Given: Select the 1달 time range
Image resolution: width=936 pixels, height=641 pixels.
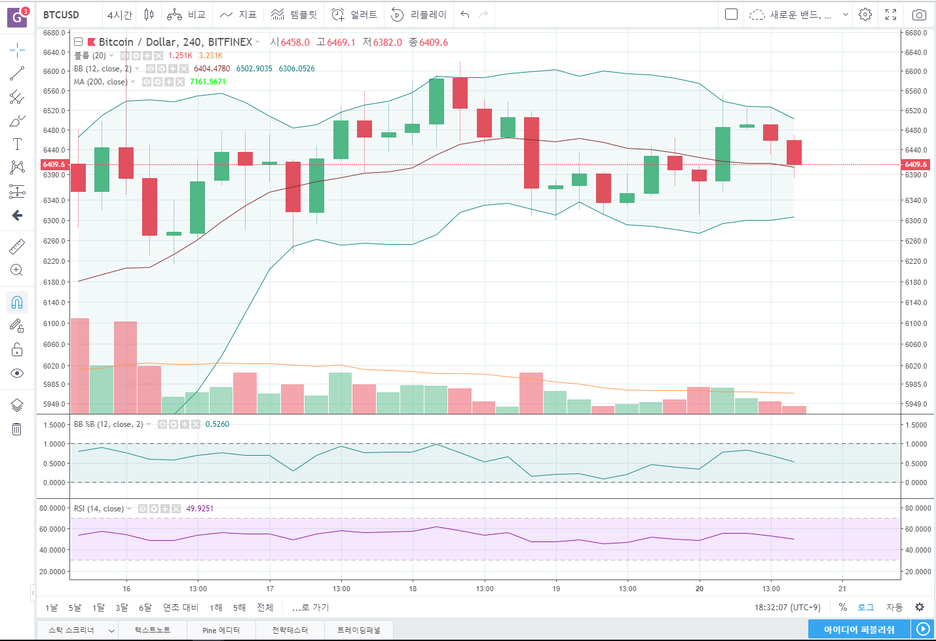Looking at the screenshot, I should point(98,608).
